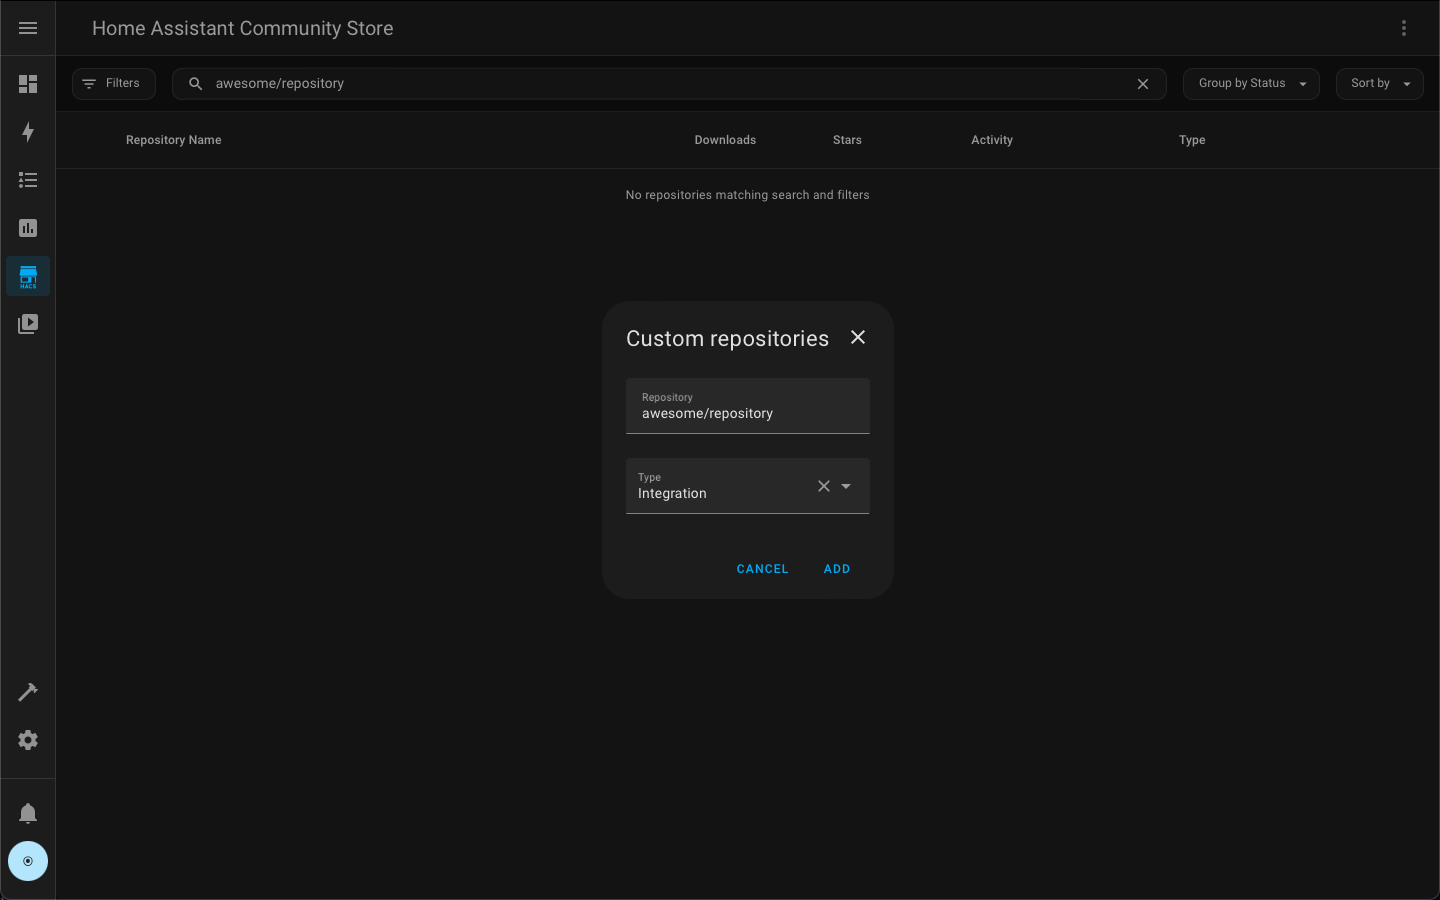Open Developer Tools hammer icon
This screenshot has height=900, width=1440.
[x=27, y=691]
